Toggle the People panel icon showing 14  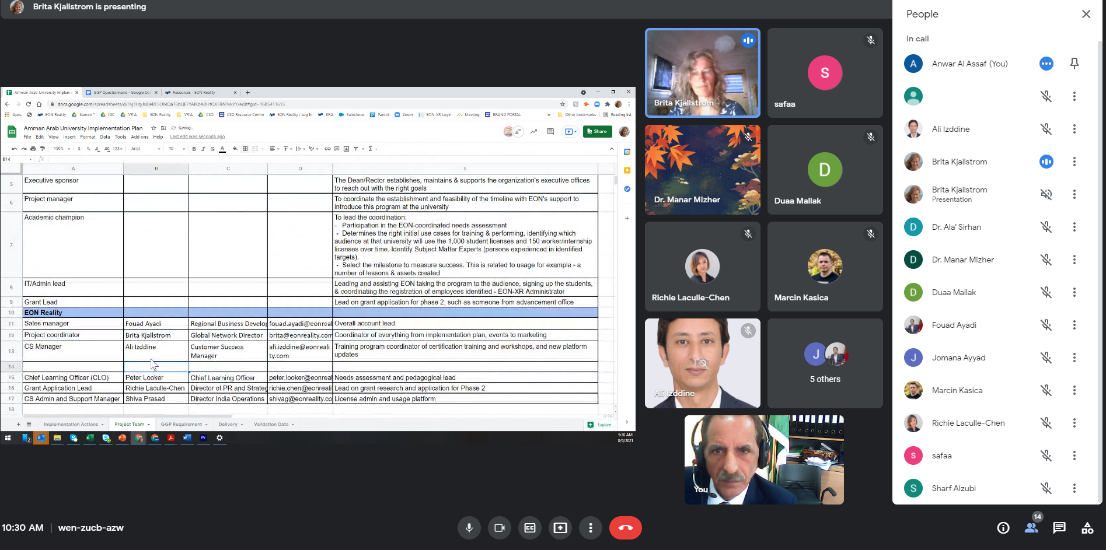click(x=1032, y=527)
